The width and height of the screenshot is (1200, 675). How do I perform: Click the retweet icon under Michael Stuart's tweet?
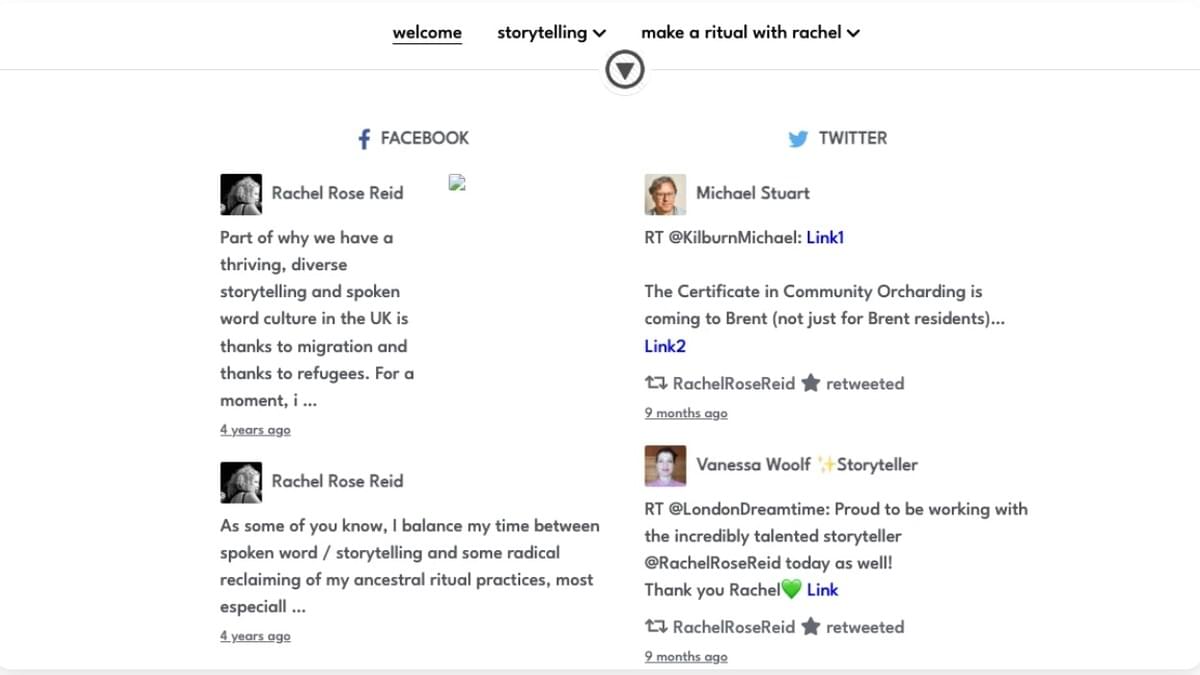(656, 383)
